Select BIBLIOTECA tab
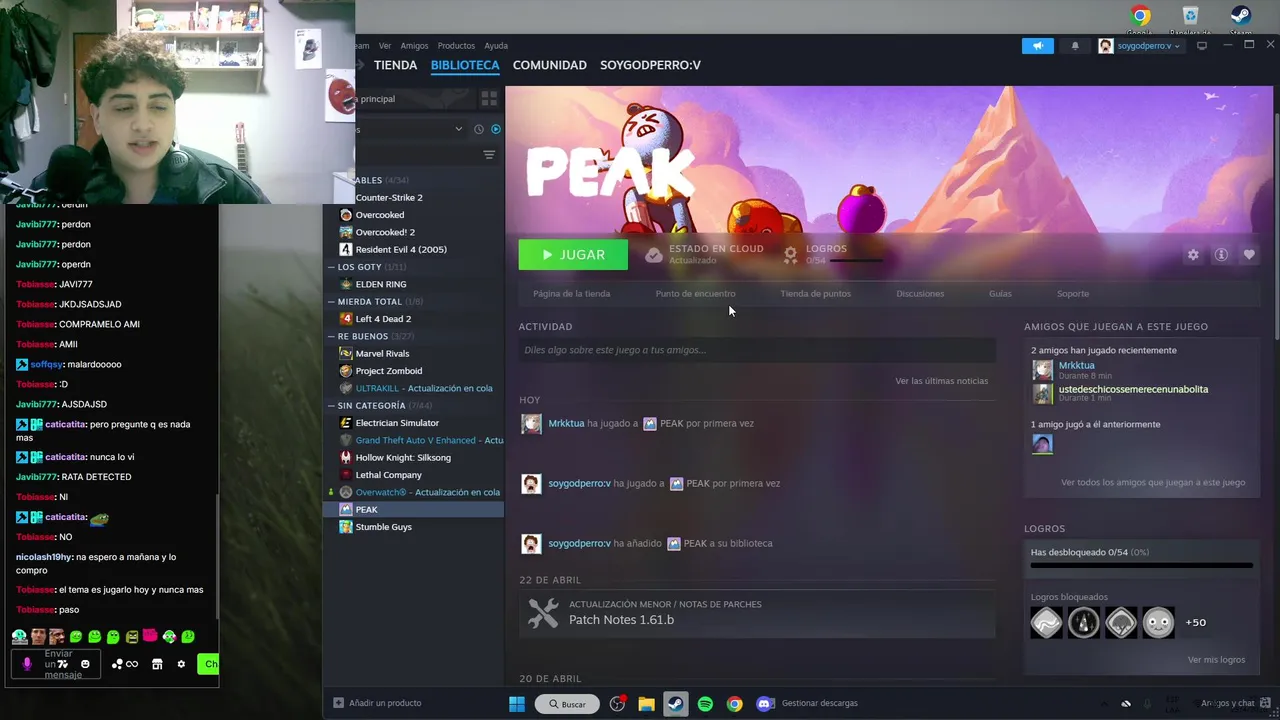This screenshot has height=720, width=1280. [465, 65]
